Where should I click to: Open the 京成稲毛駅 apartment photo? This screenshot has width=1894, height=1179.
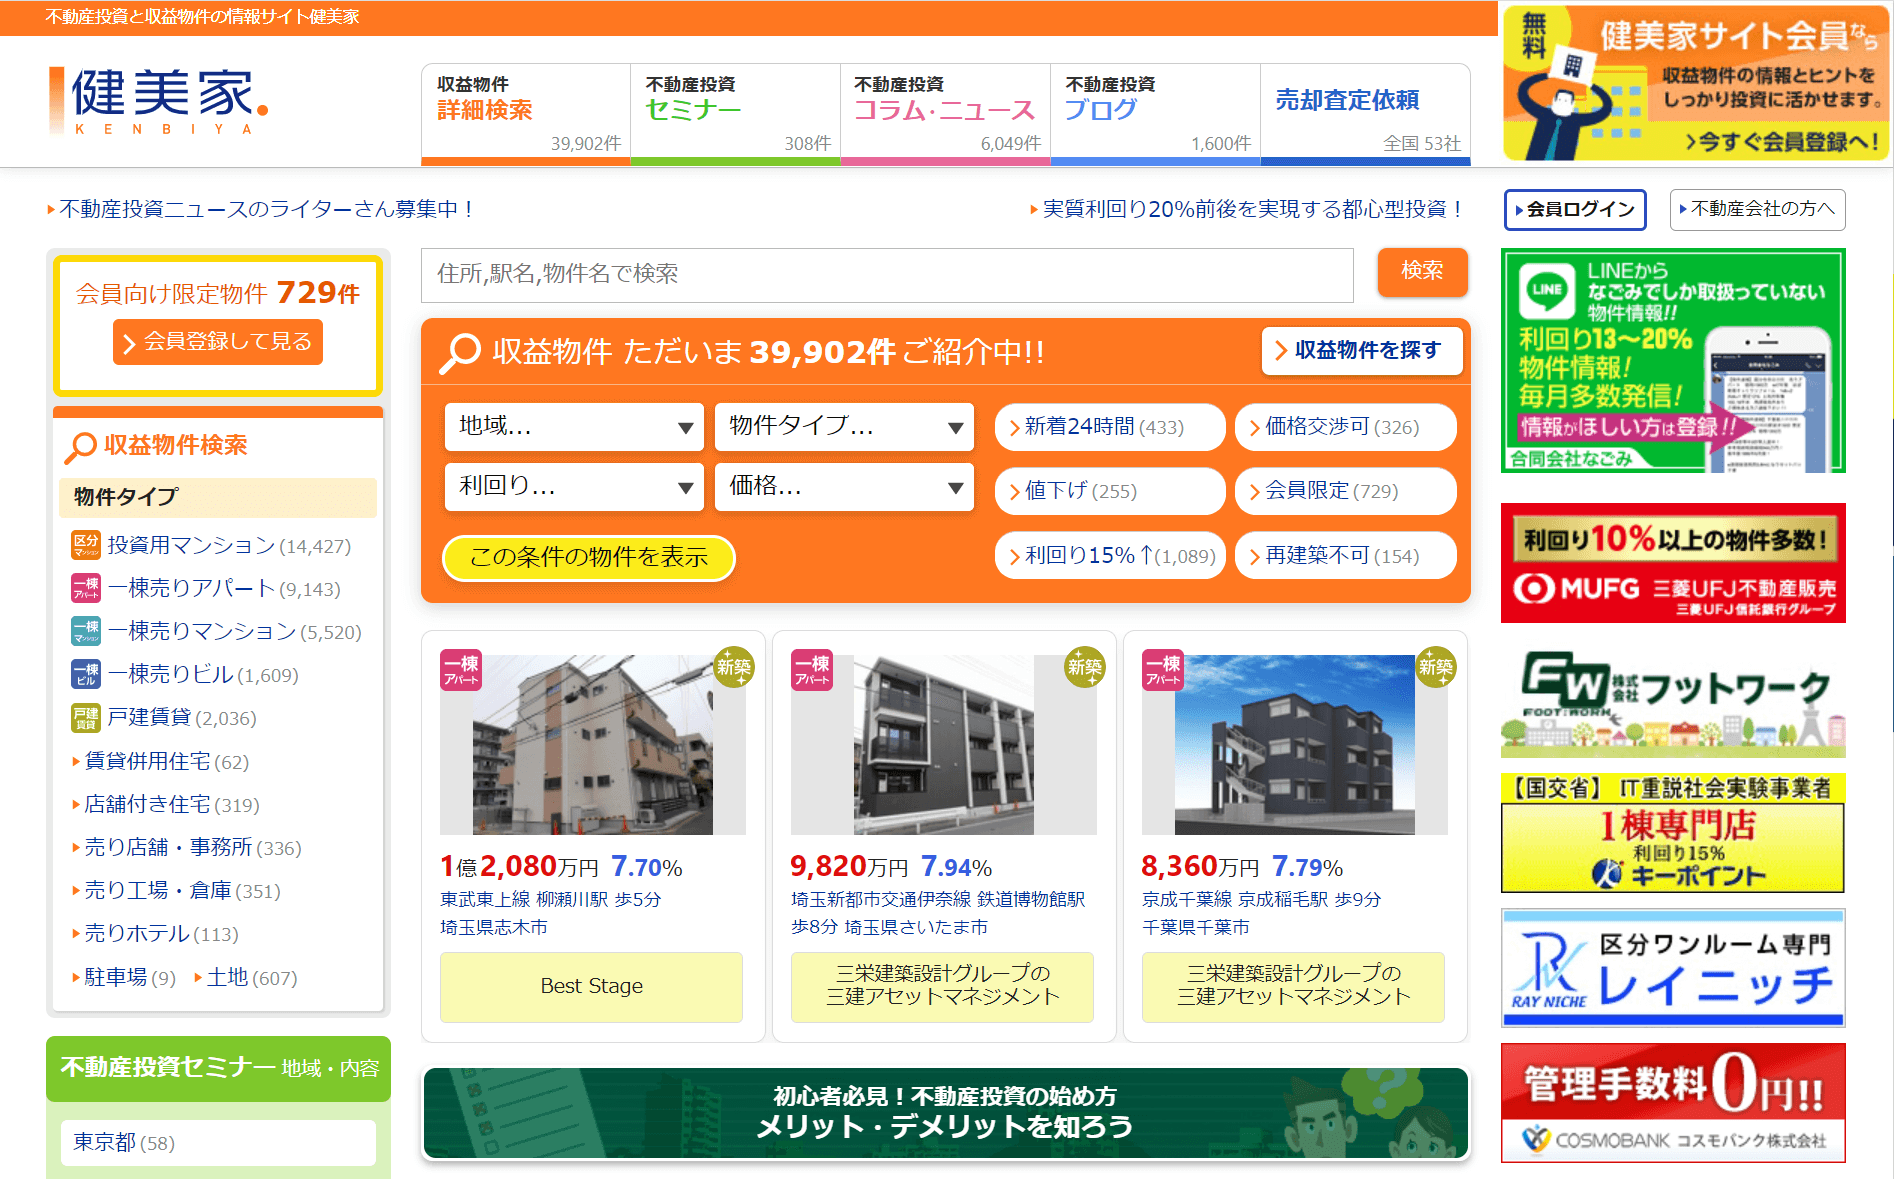point(1295,745)
